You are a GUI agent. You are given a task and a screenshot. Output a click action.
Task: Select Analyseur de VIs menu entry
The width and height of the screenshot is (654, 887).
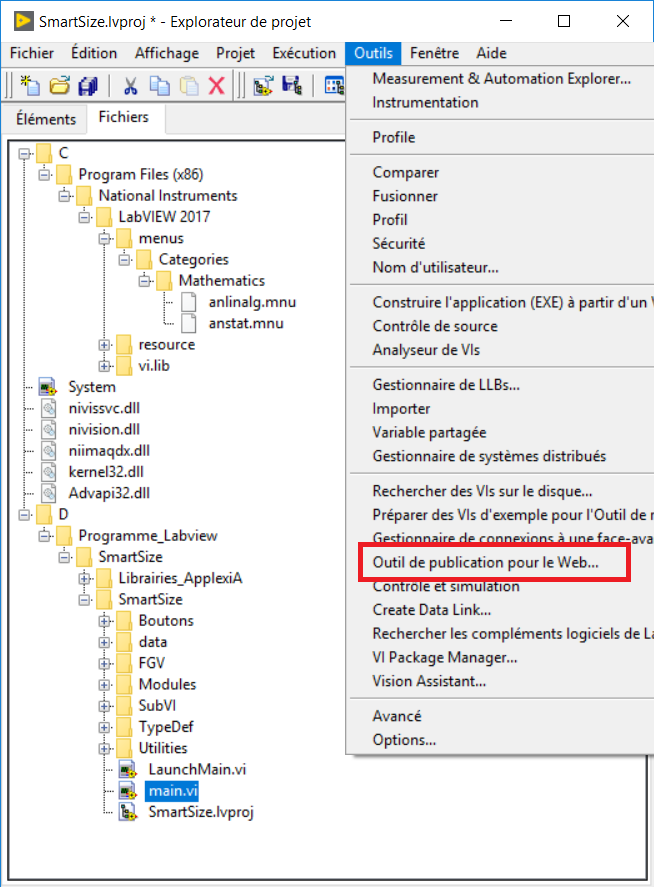point(426,350)
